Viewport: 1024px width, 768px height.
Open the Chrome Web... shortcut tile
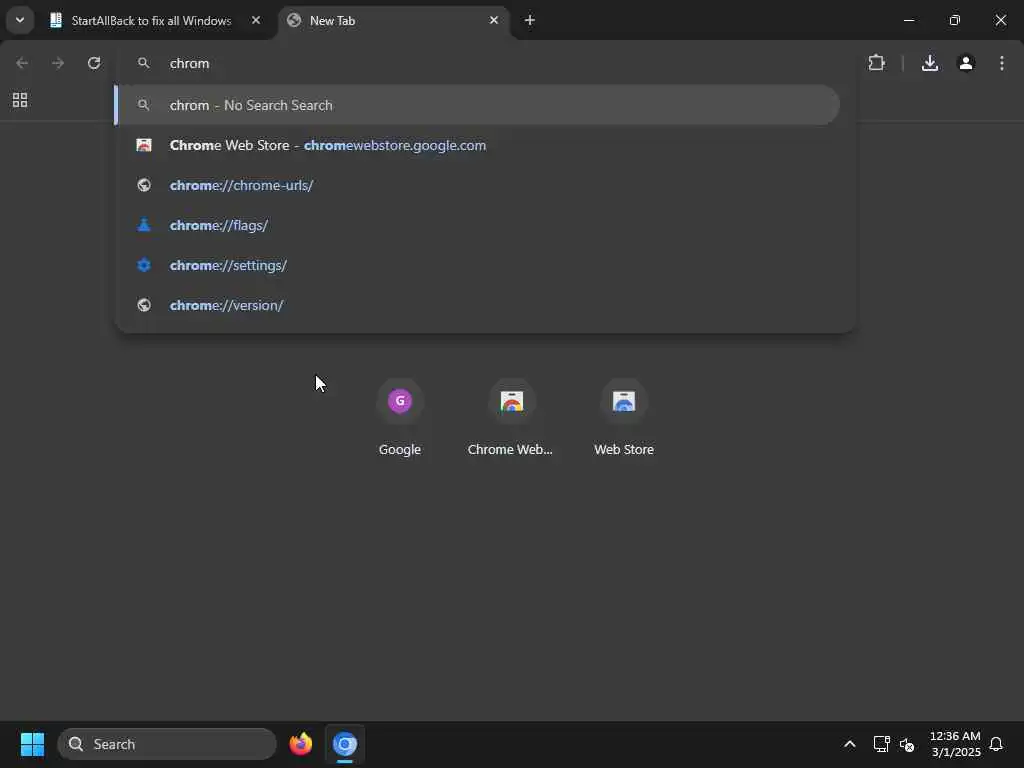click(511, 418)
